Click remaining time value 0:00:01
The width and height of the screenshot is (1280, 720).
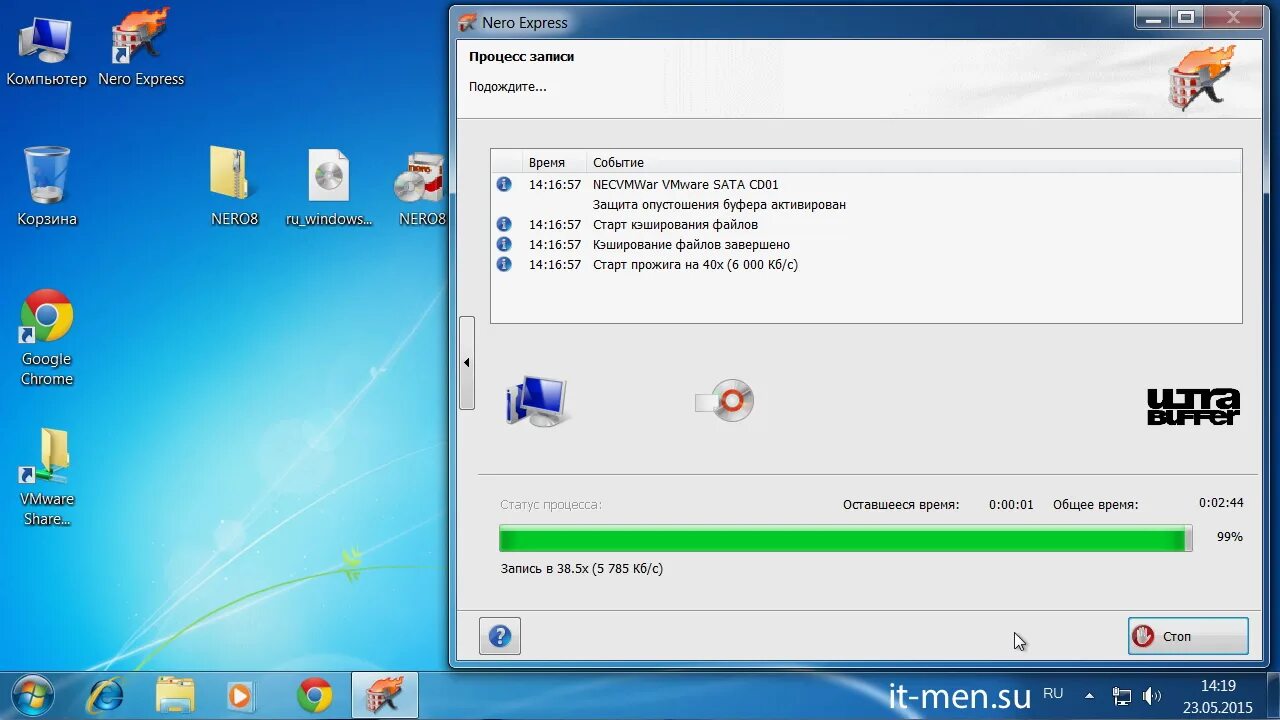1011,505
